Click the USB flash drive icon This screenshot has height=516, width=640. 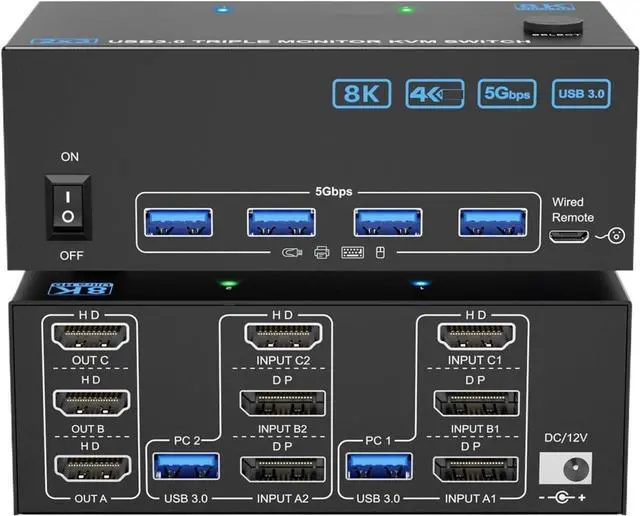292,253
